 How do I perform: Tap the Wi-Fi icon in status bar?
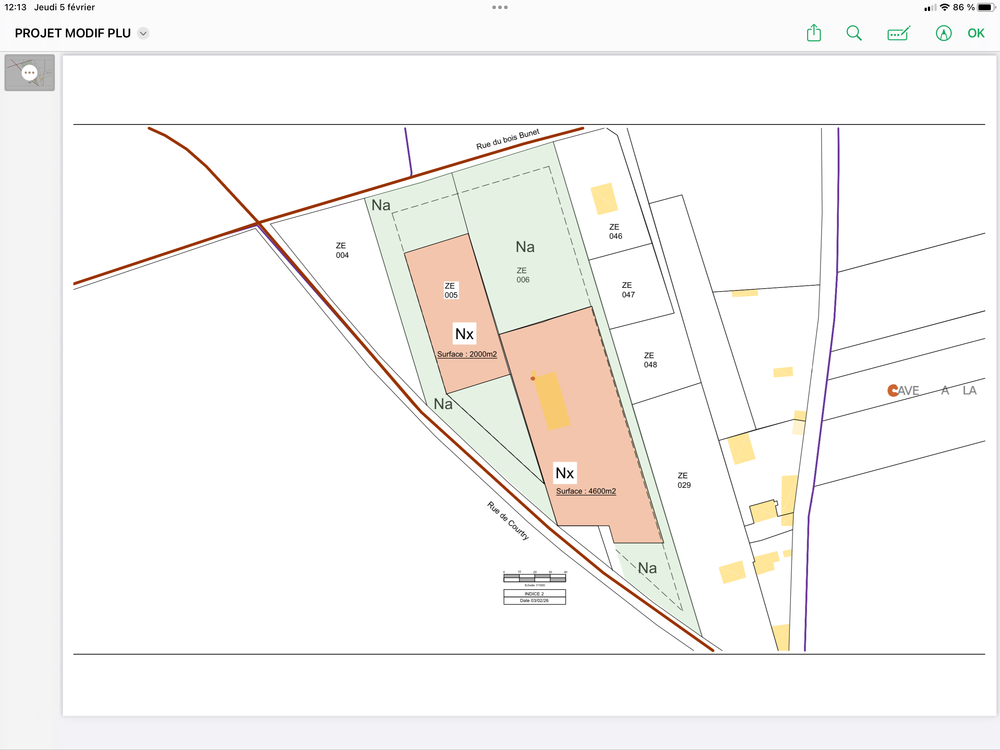[945, 8]
